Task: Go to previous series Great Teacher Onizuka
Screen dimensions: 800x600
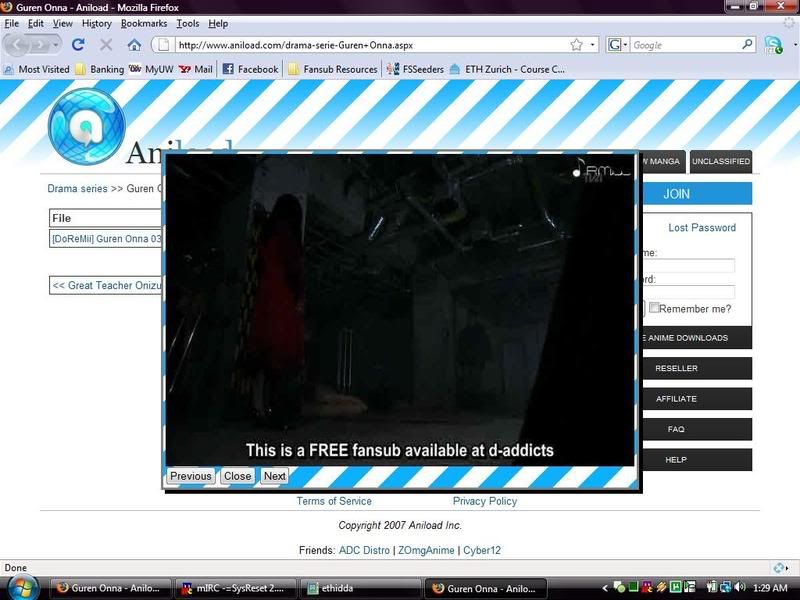Action: click(106, 285)
